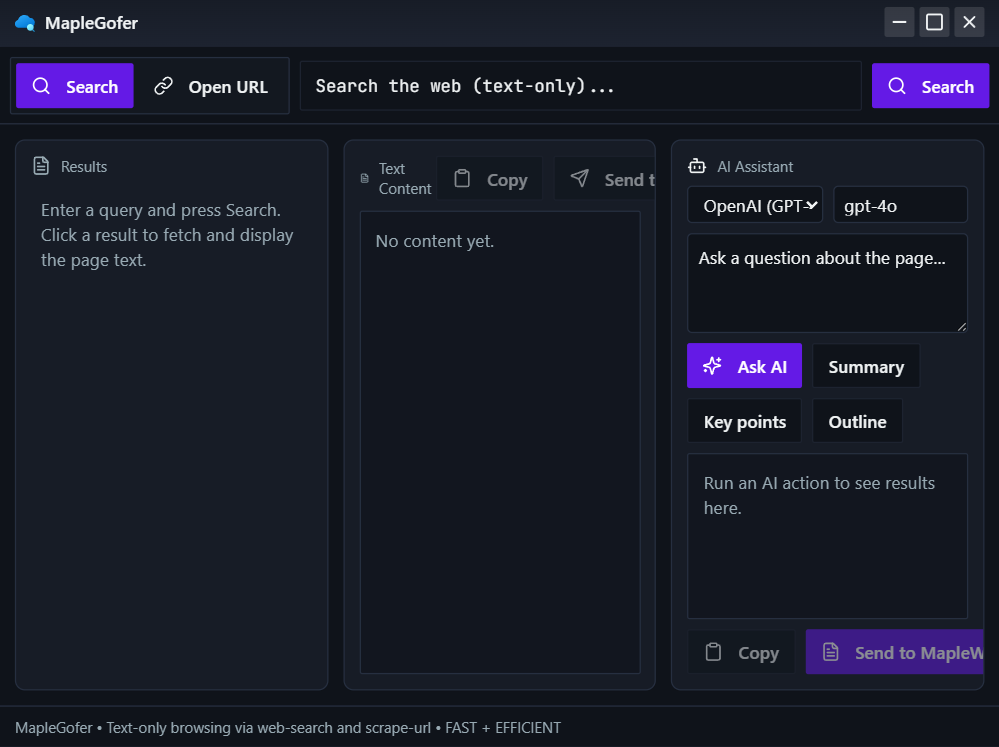Click the 'No content yet.' text area
This screenshot has height=747, width=999.
[x=500, y=442]
